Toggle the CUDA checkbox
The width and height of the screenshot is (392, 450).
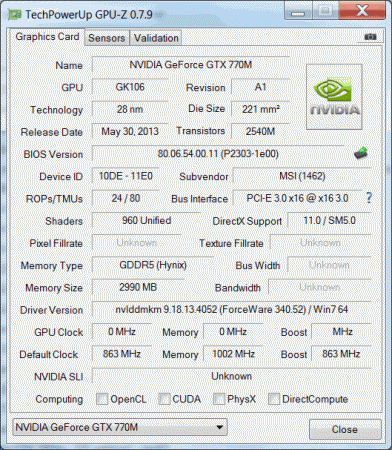164,399
